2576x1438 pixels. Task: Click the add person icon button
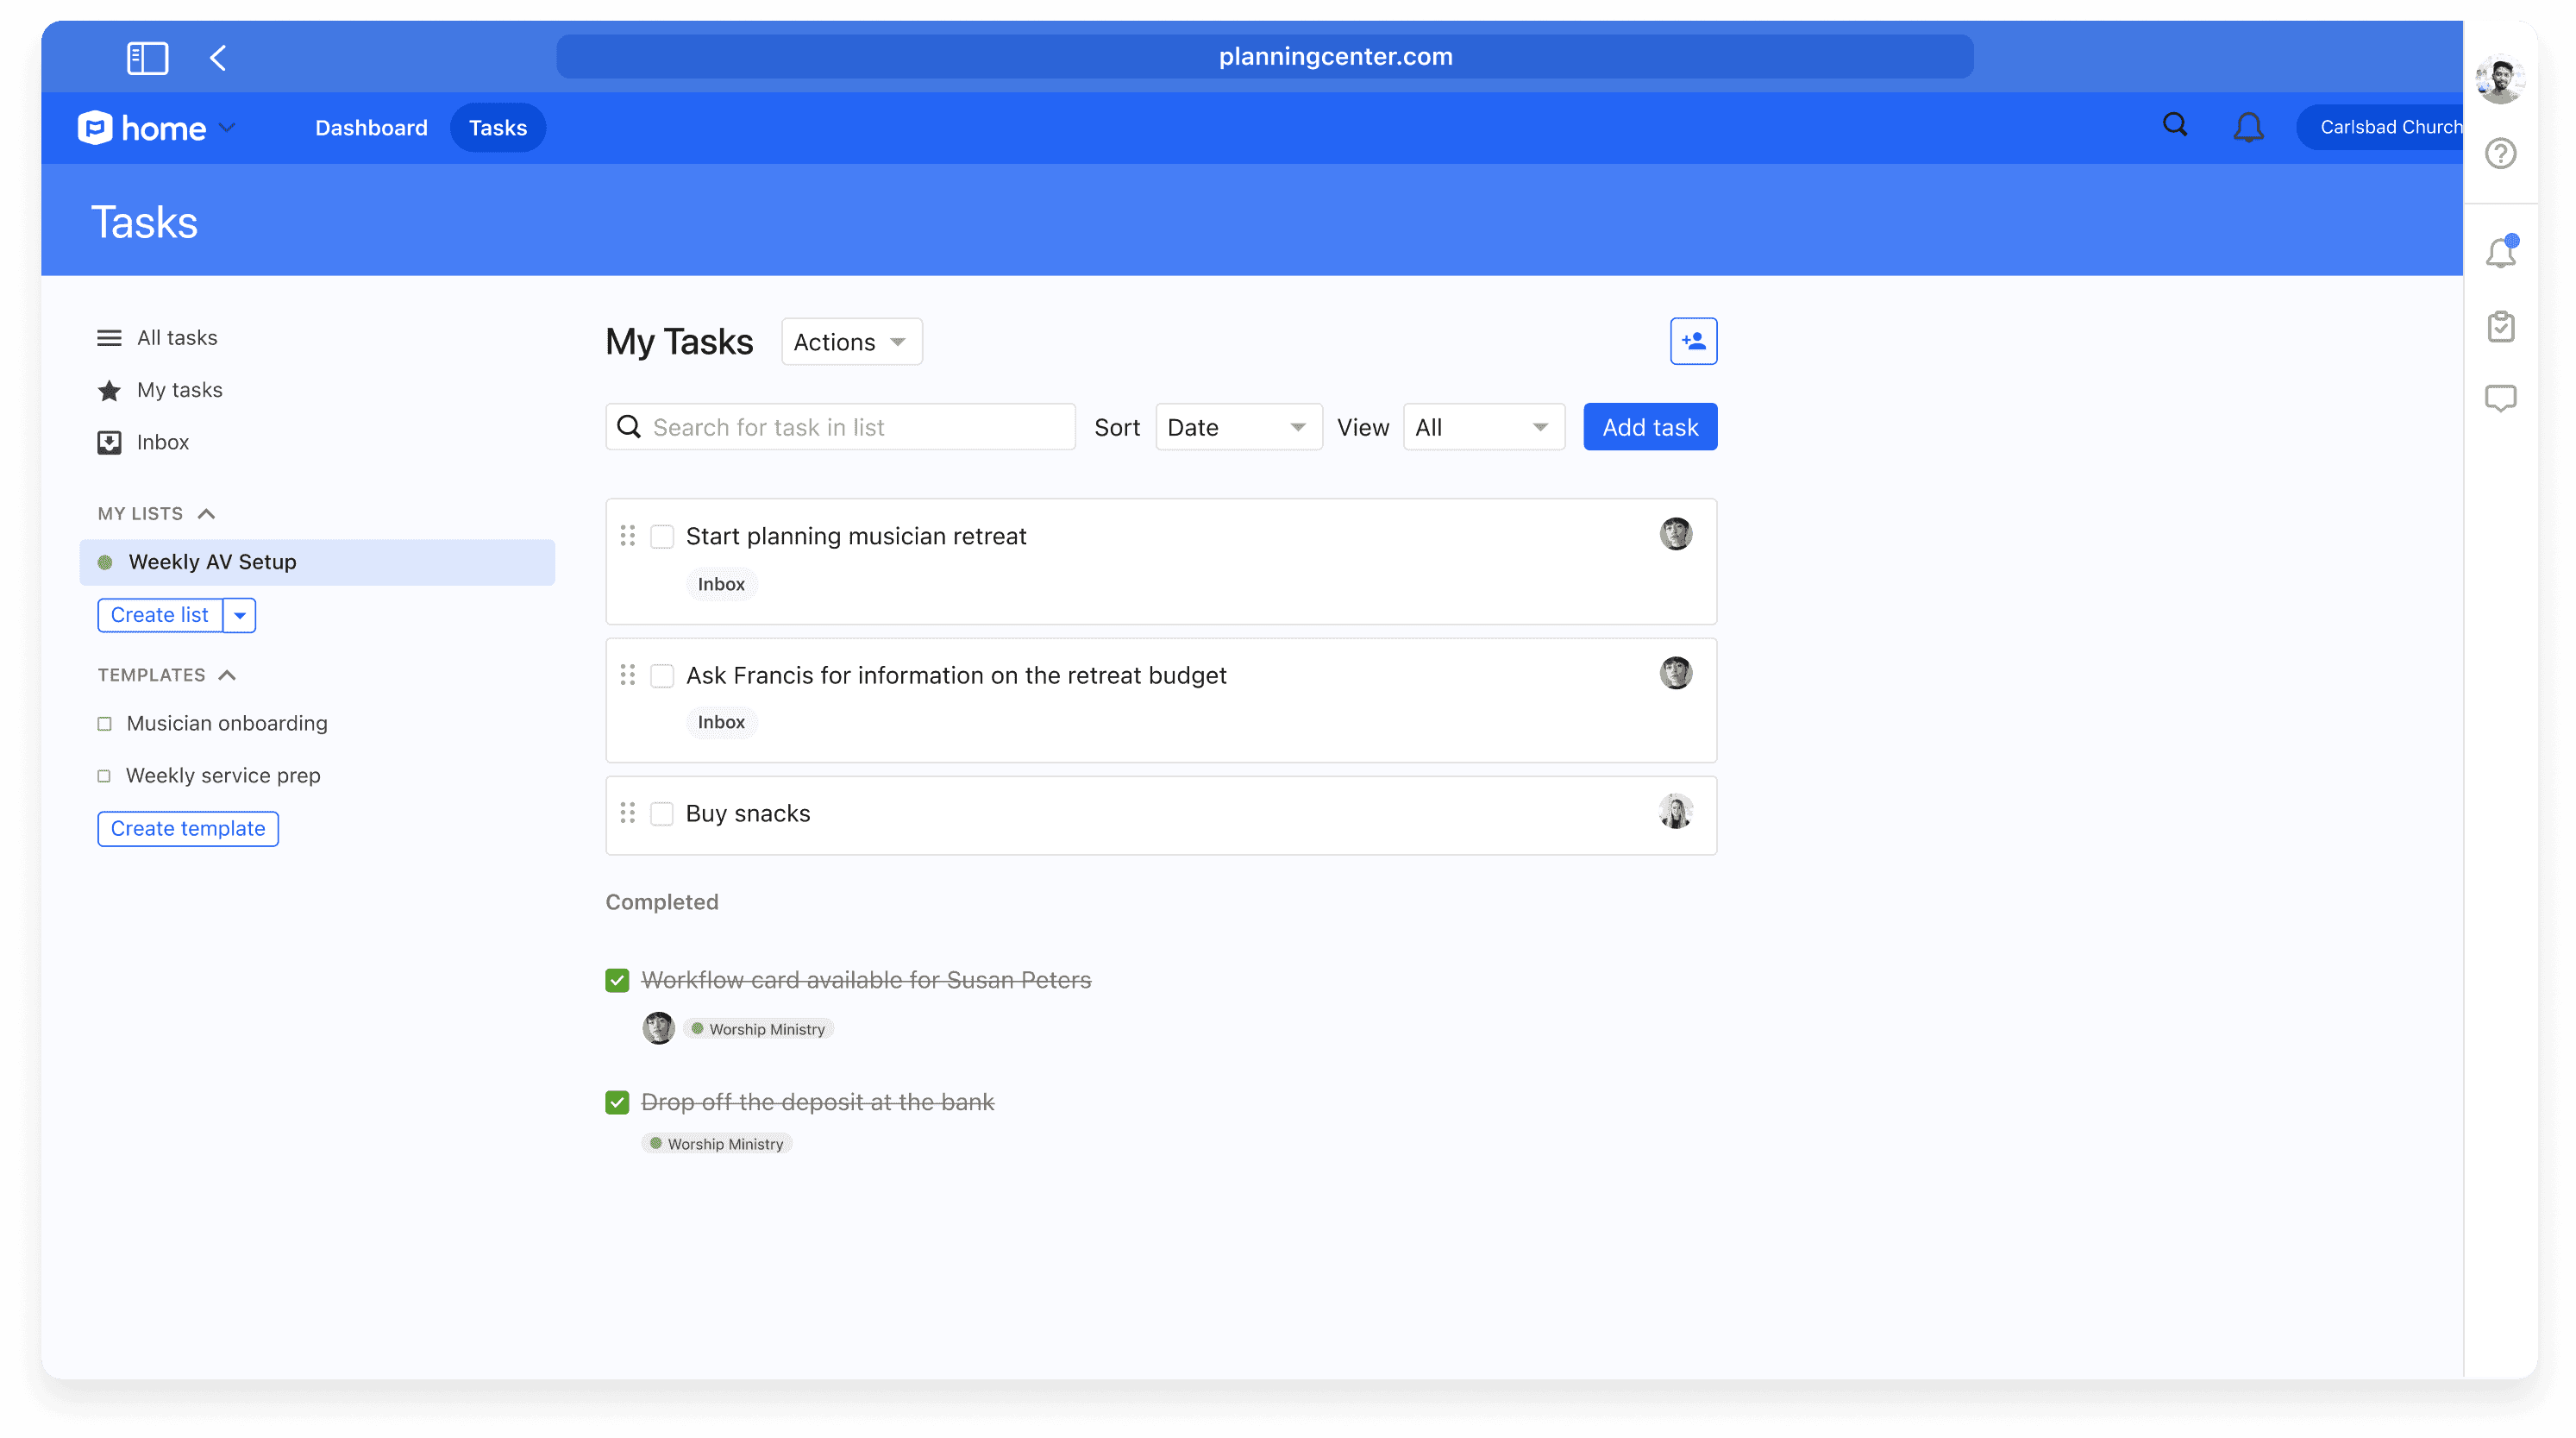tap(1693, 341)
